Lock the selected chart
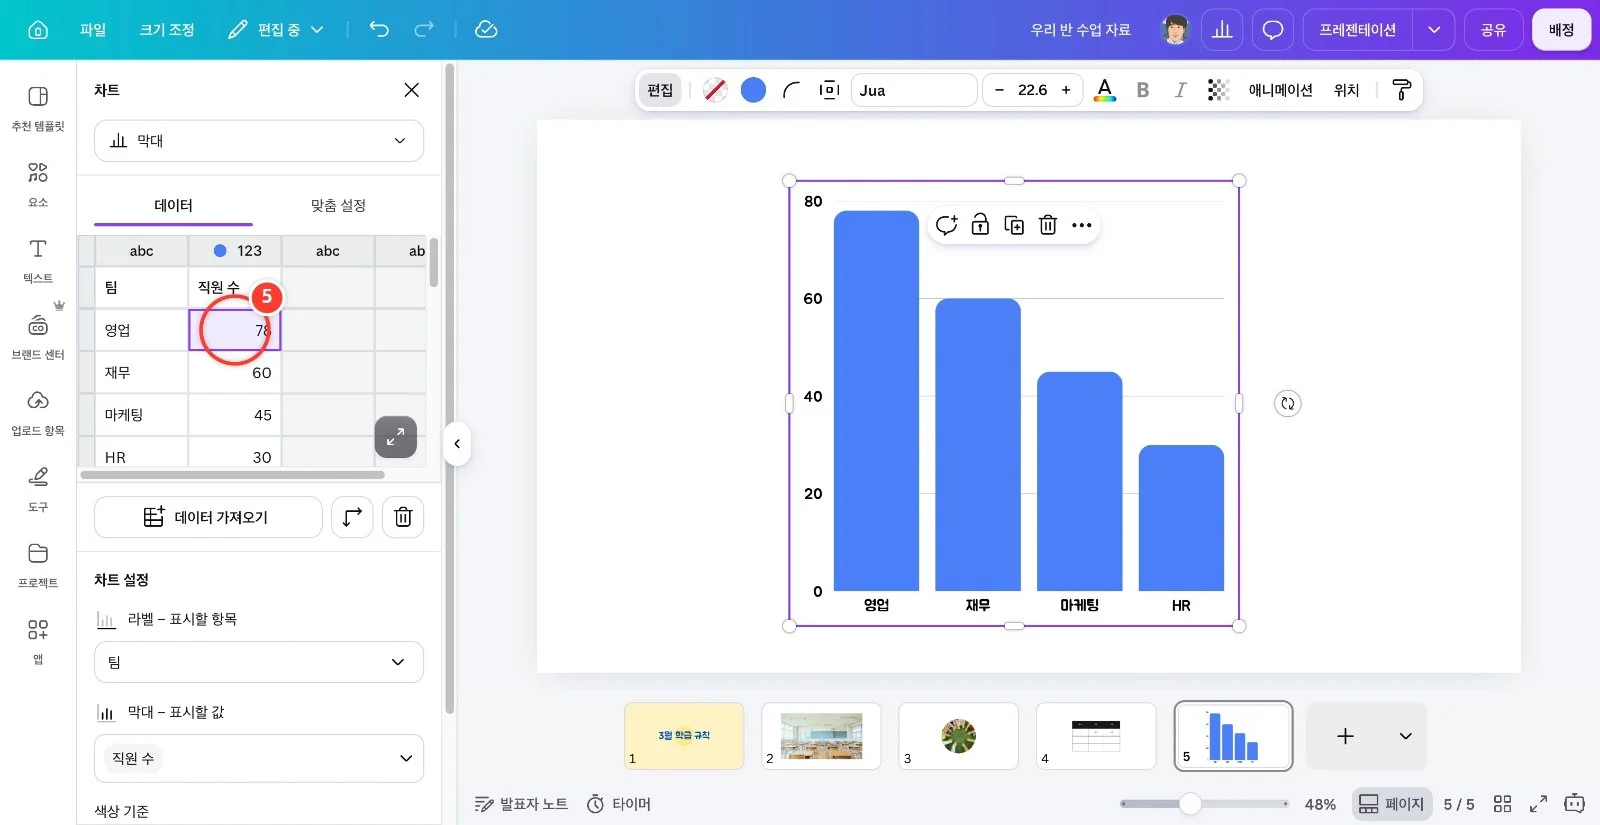Screen dimensions: 1600x825 point(980,225)
